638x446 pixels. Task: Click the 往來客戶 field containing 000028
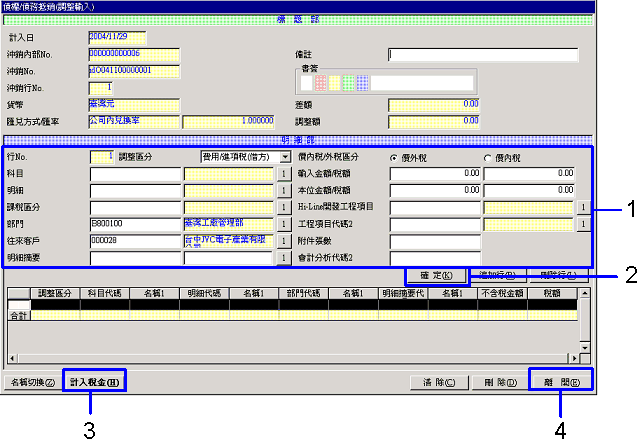point(135,241)
